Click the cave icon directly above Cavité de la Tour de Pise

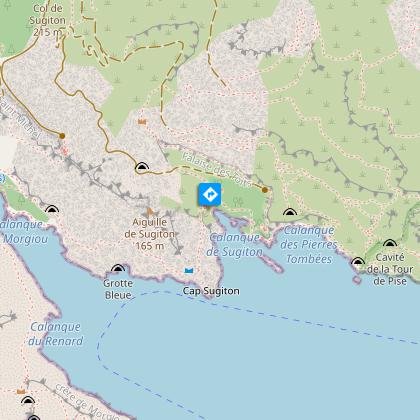(x=390, y=243)
